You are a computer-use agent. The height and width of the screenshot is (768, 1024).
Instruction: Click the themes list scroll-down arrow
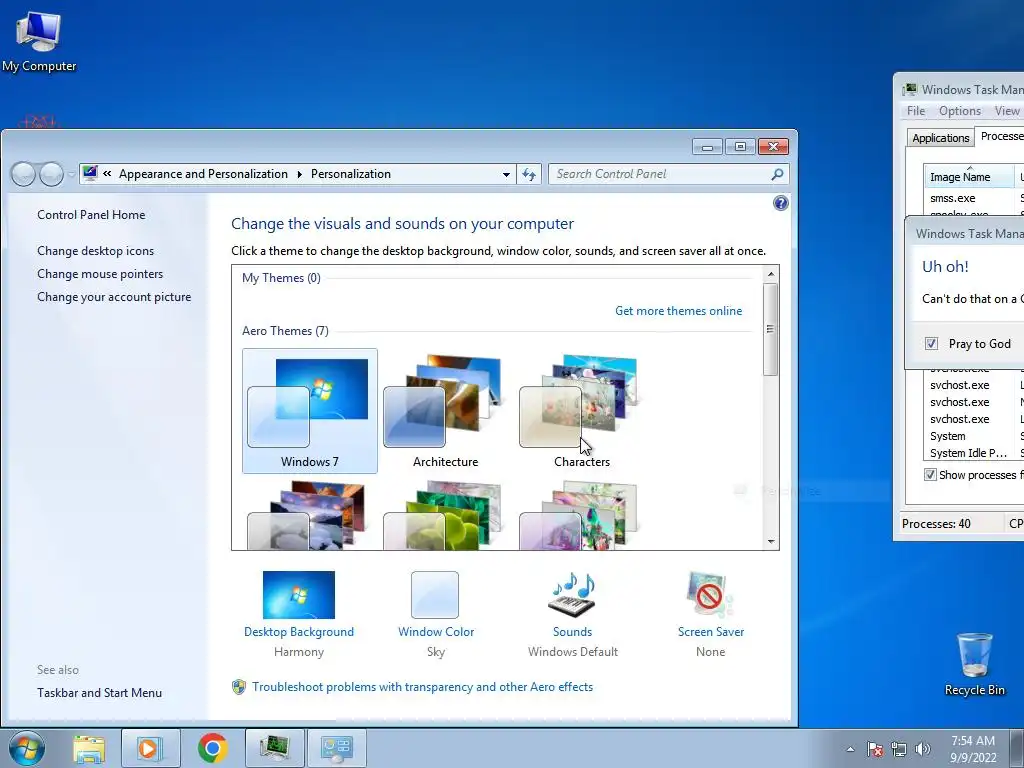coord(771,541)
